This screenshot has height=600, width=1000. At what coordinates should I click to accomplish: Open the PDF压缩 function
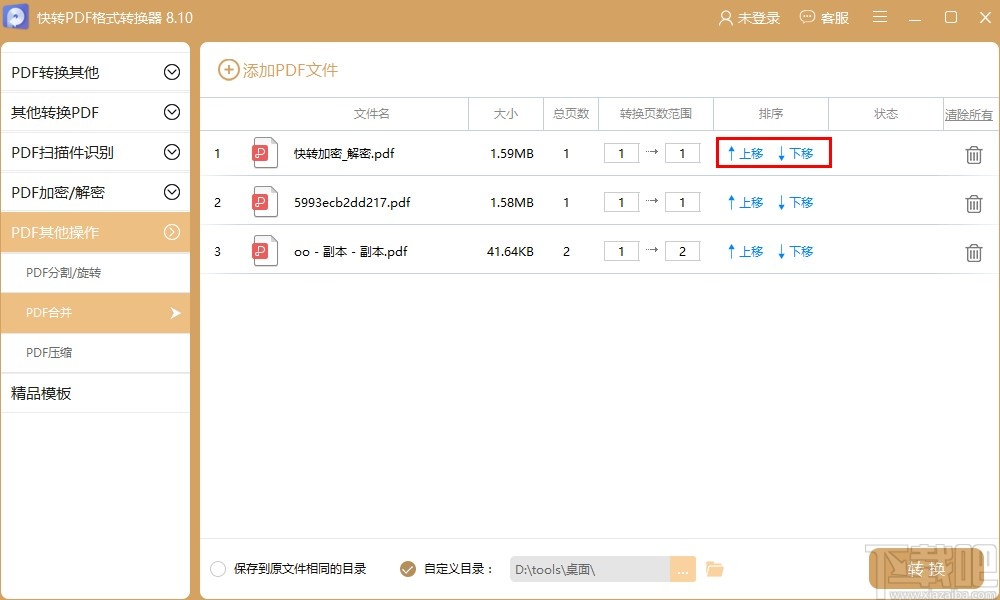(96, 353)
